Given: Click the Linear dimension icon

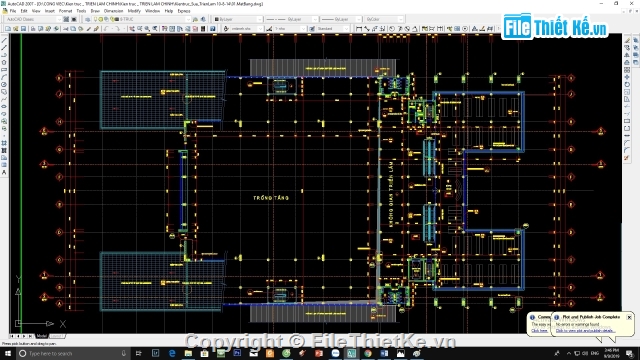Looking at the screenshot, I should coord(359,29).
